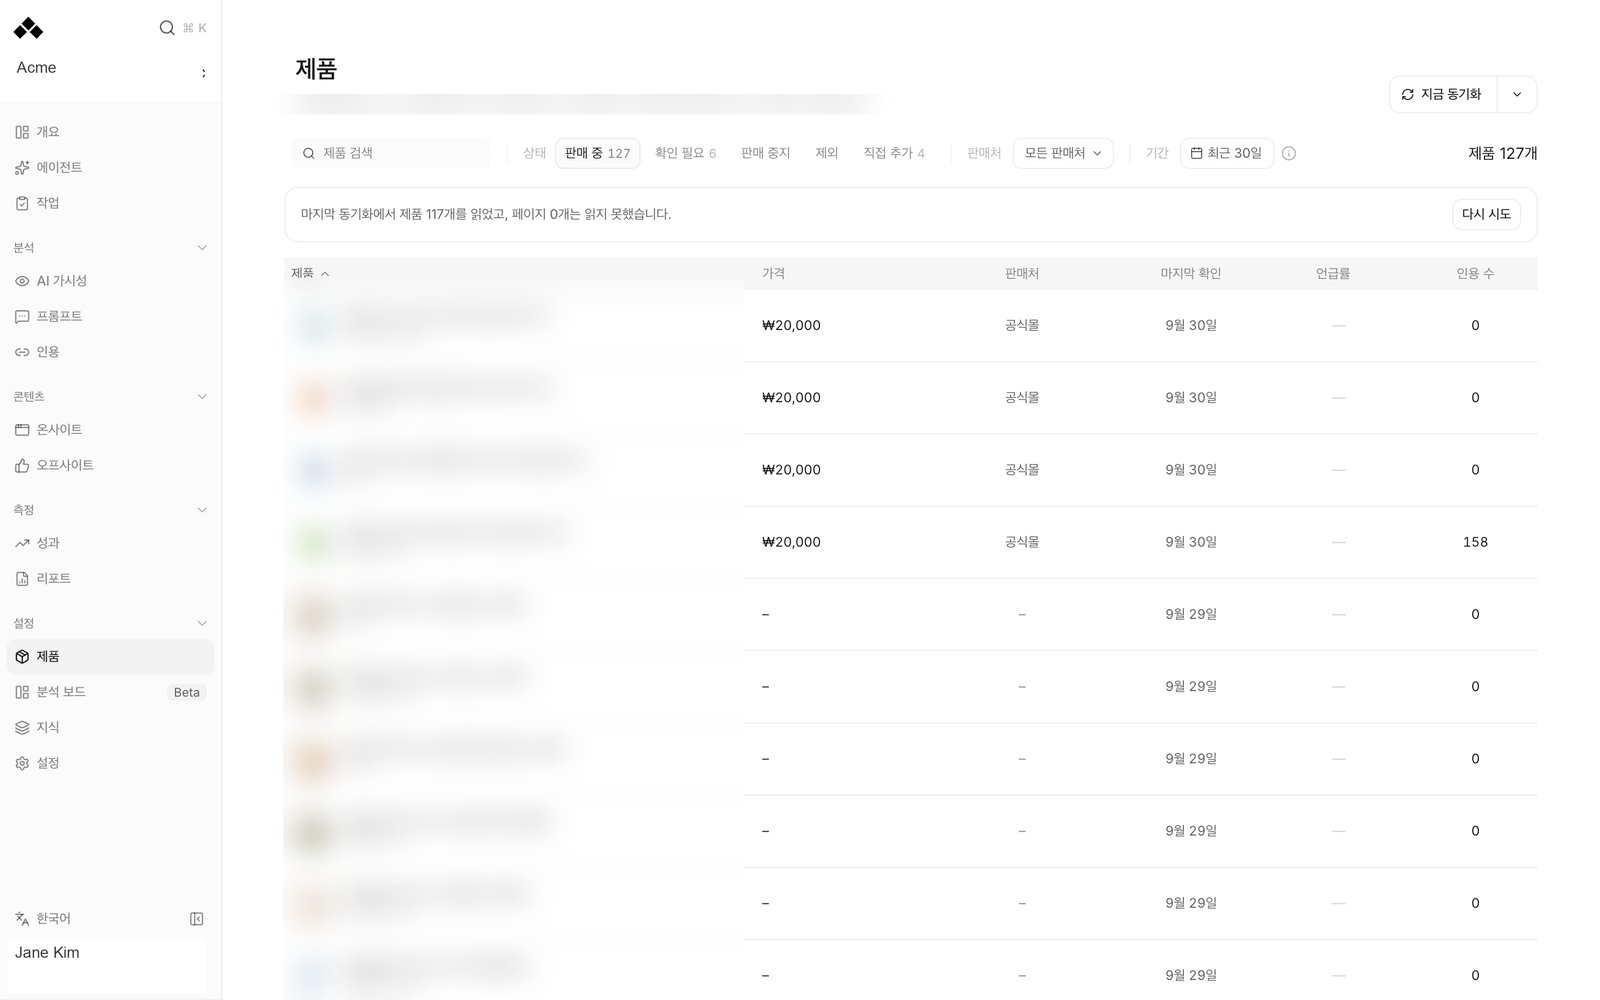Viewport: 1600px width, 1000px height.
Task: Click the 가격 column header
Action: (773, 273)
